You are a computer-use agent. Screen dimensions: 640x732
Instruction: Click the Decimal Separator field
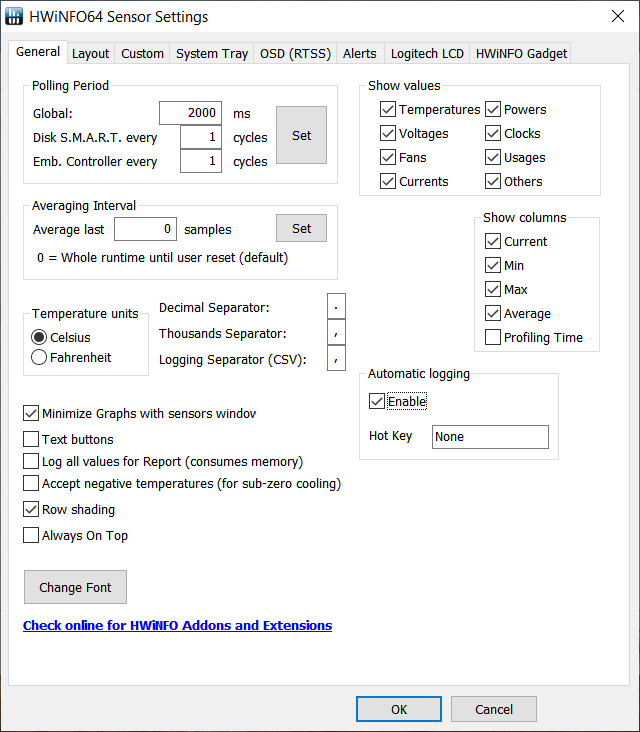[x=336, y=306]
